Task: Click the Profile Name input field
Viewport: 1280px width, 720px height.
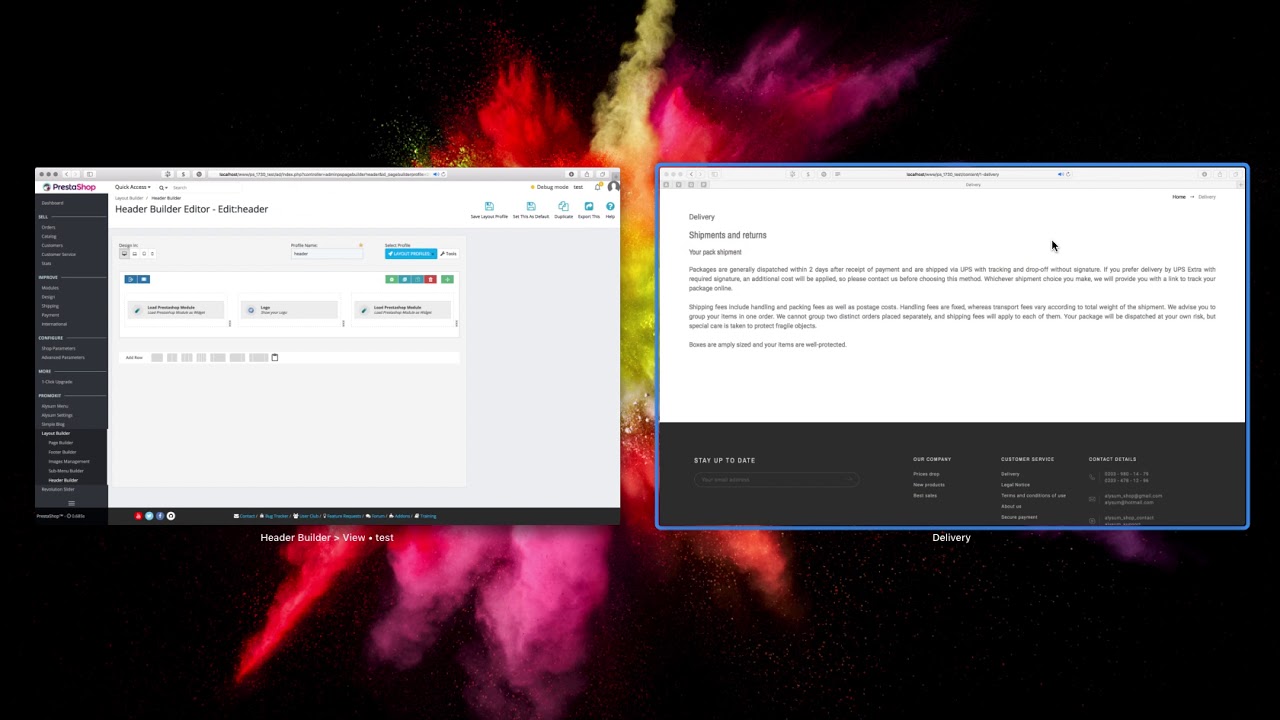Action: click(326, 254)
